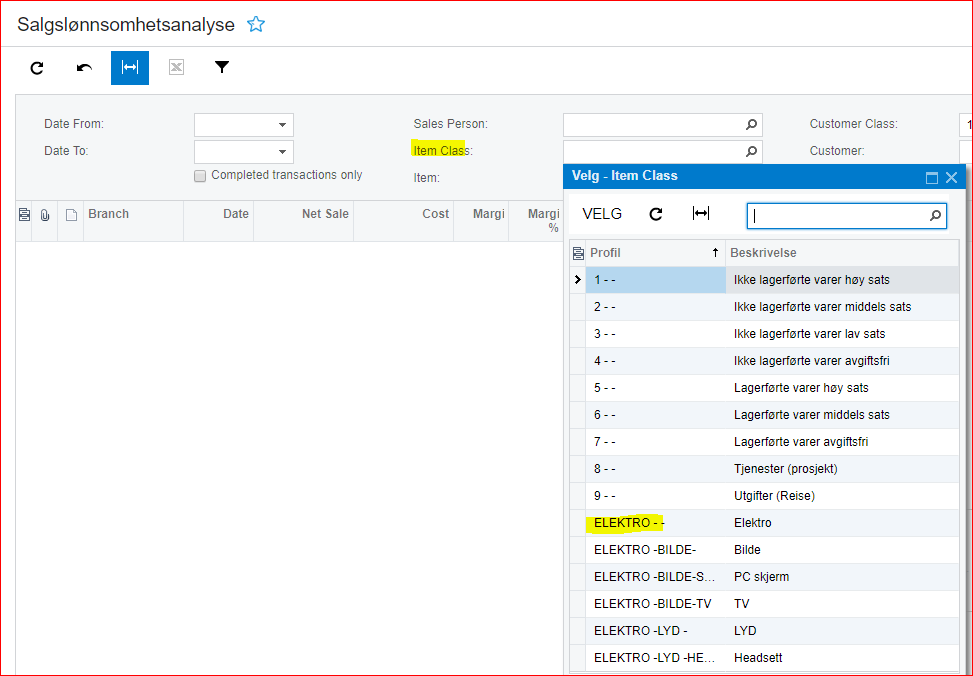Select row "Lagerførte varer middels sats"
973x676 pixels.
click(764, 415)
